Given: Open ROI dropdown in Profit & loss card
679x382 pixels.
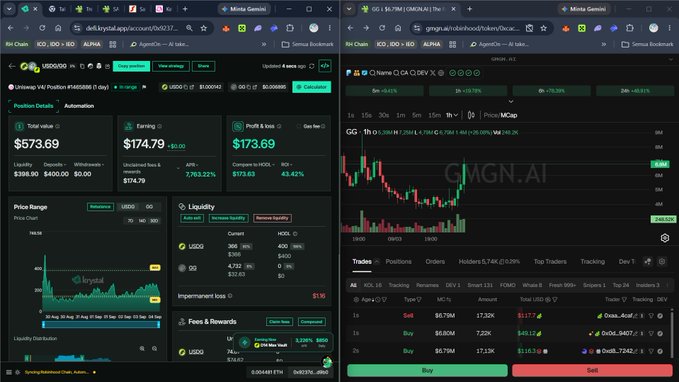Looking at the screenshot, I should (x=287, y=165).
